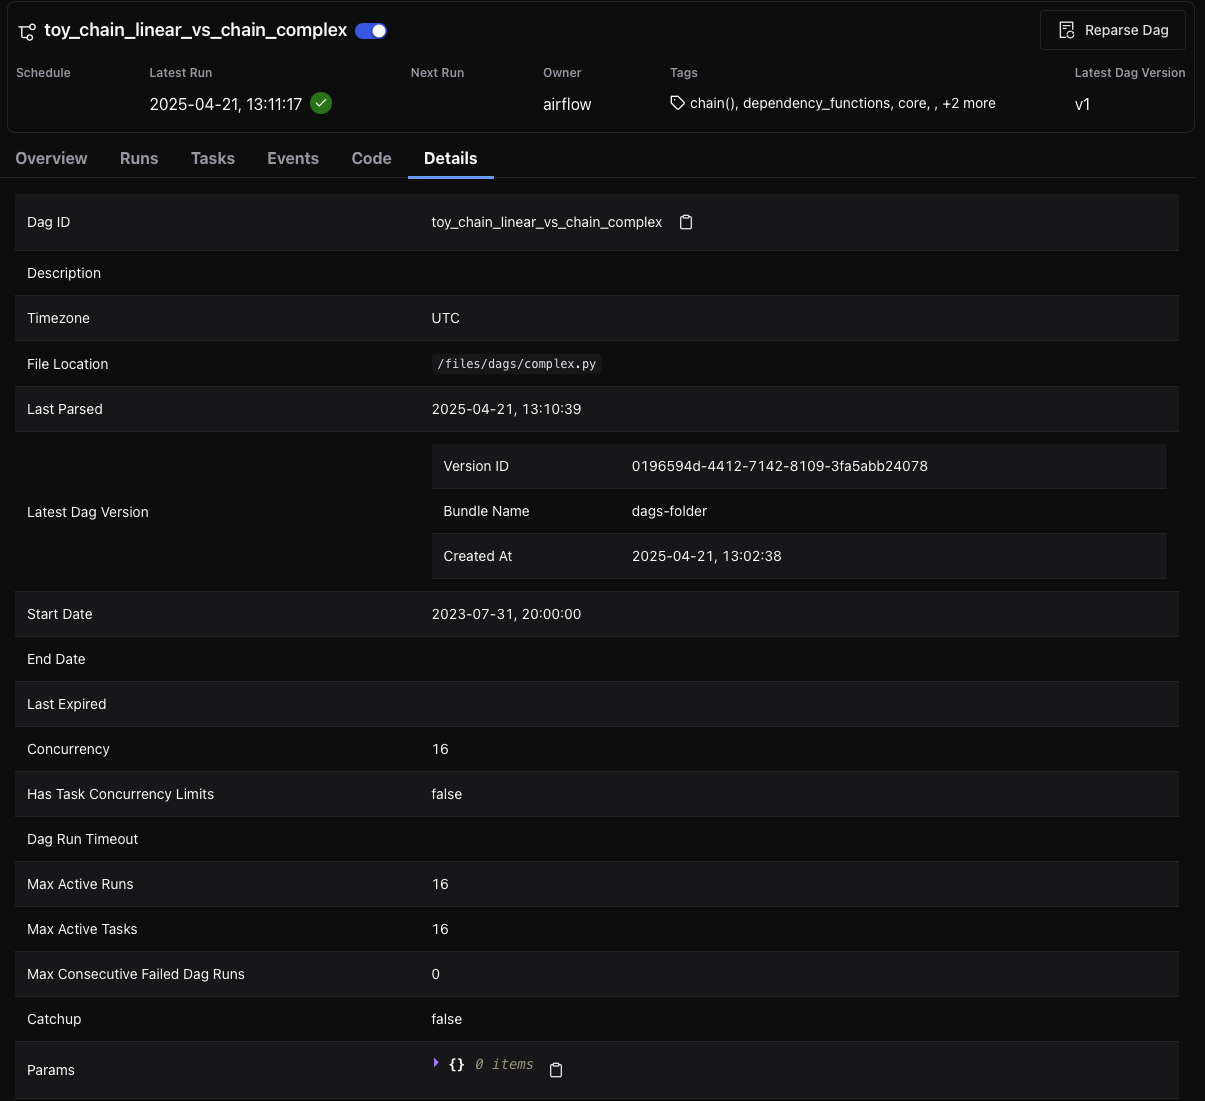1205x1101 pixels.
Task: Click the DAG icon beside the title
Action: tap(27, 32)
